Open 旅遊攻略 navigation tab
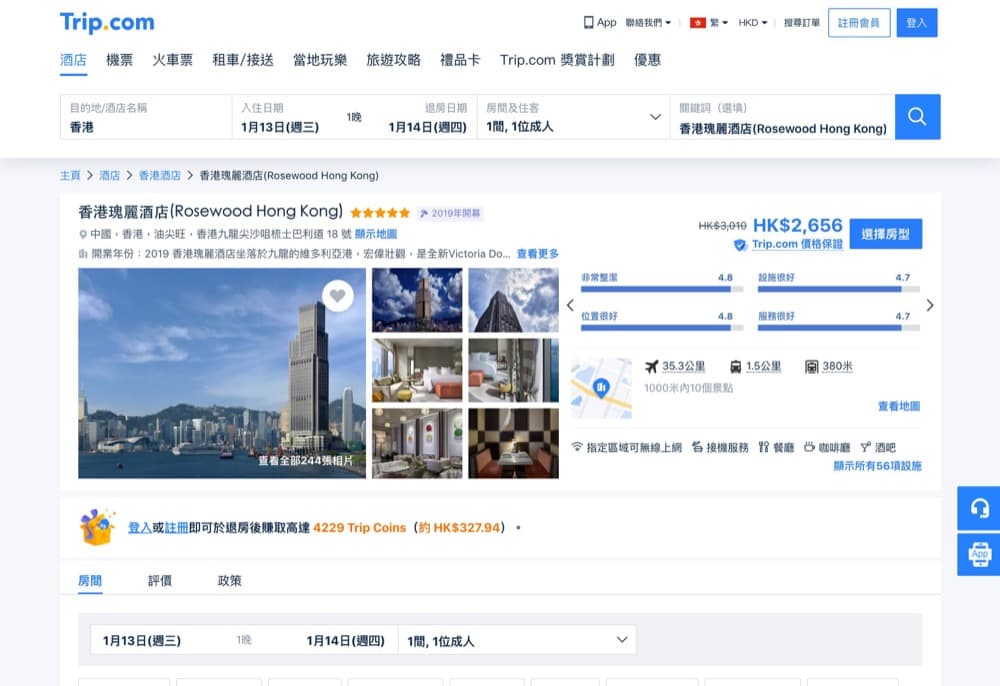 pyautogui.click(x=393, y=60)
